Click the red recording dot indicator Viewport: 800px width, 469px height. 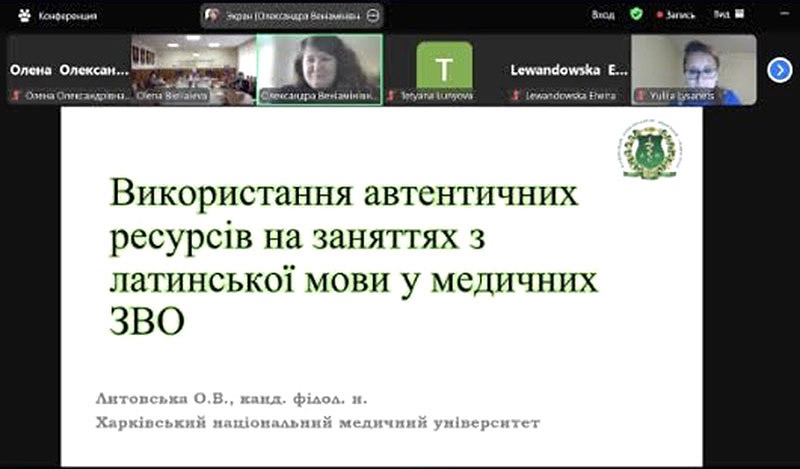coord(660,16)
